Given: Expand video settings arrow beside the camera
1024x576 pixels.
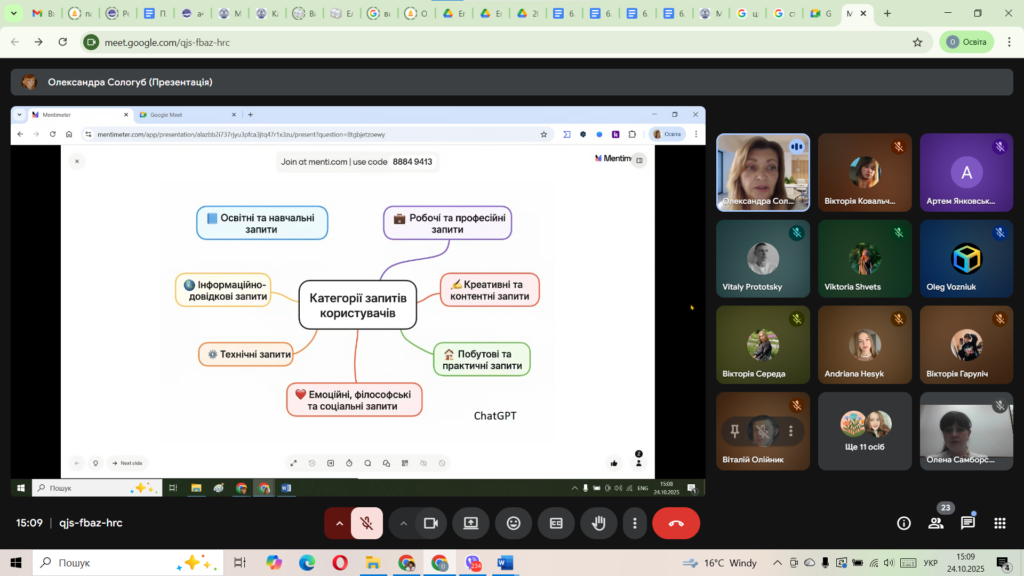Looking at the screenshot, I should 404,523.
